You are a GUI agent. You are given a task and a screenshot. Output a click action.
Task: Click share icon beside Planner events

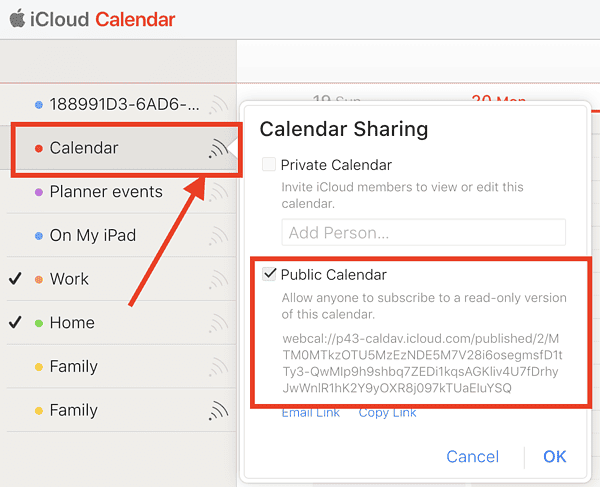[x=218, y=192]
